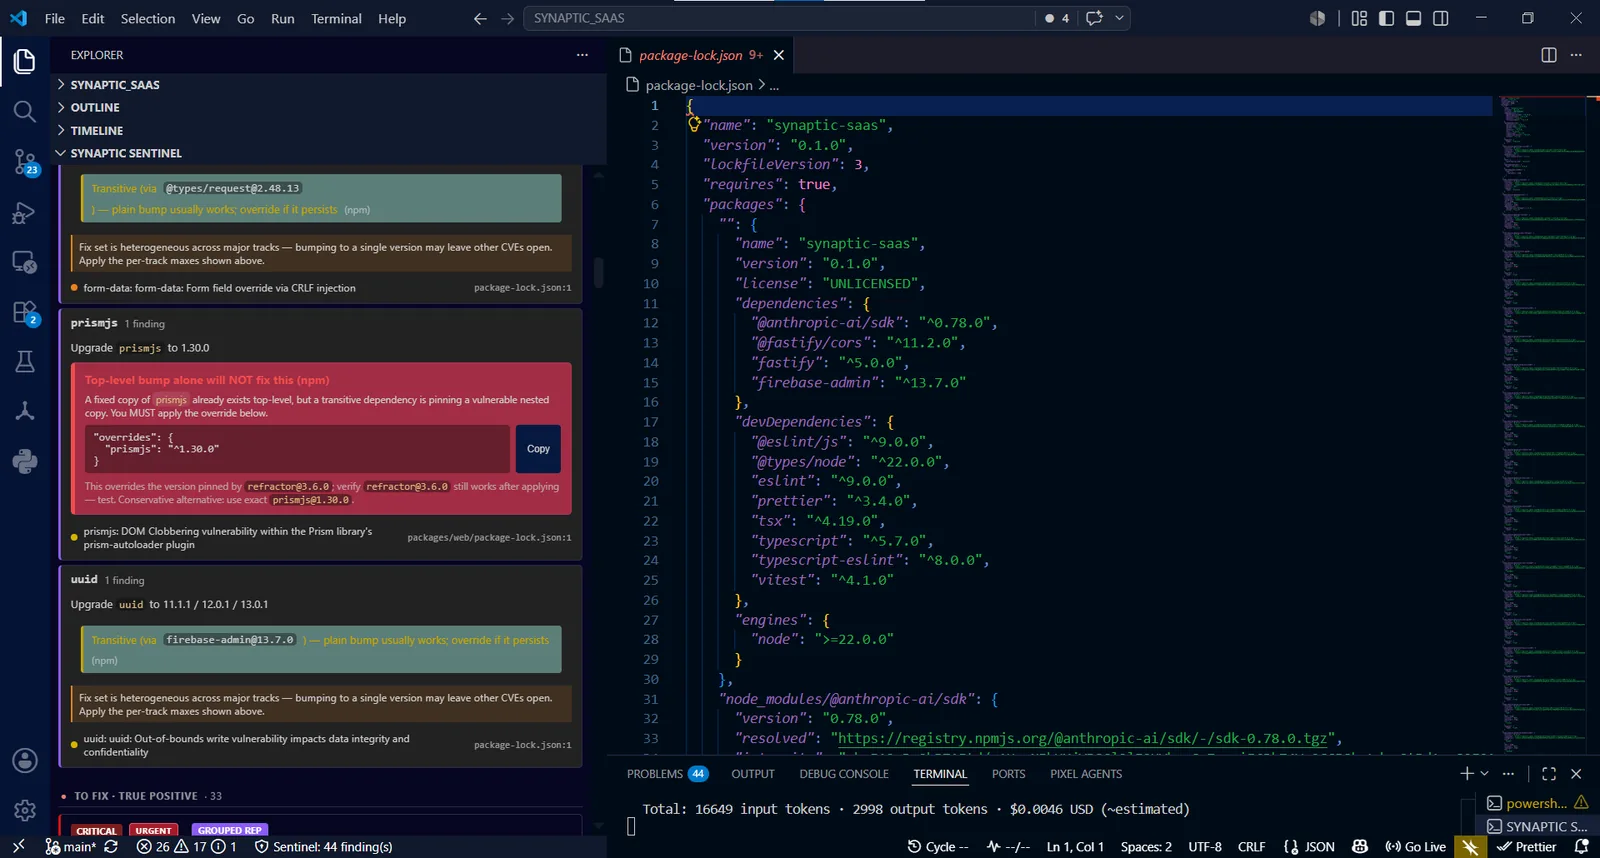The width and height of the screenshot is (1600, 858).
Task: Click Sentinel: 44 finding(s) in status bar
Action: (323, 846)
